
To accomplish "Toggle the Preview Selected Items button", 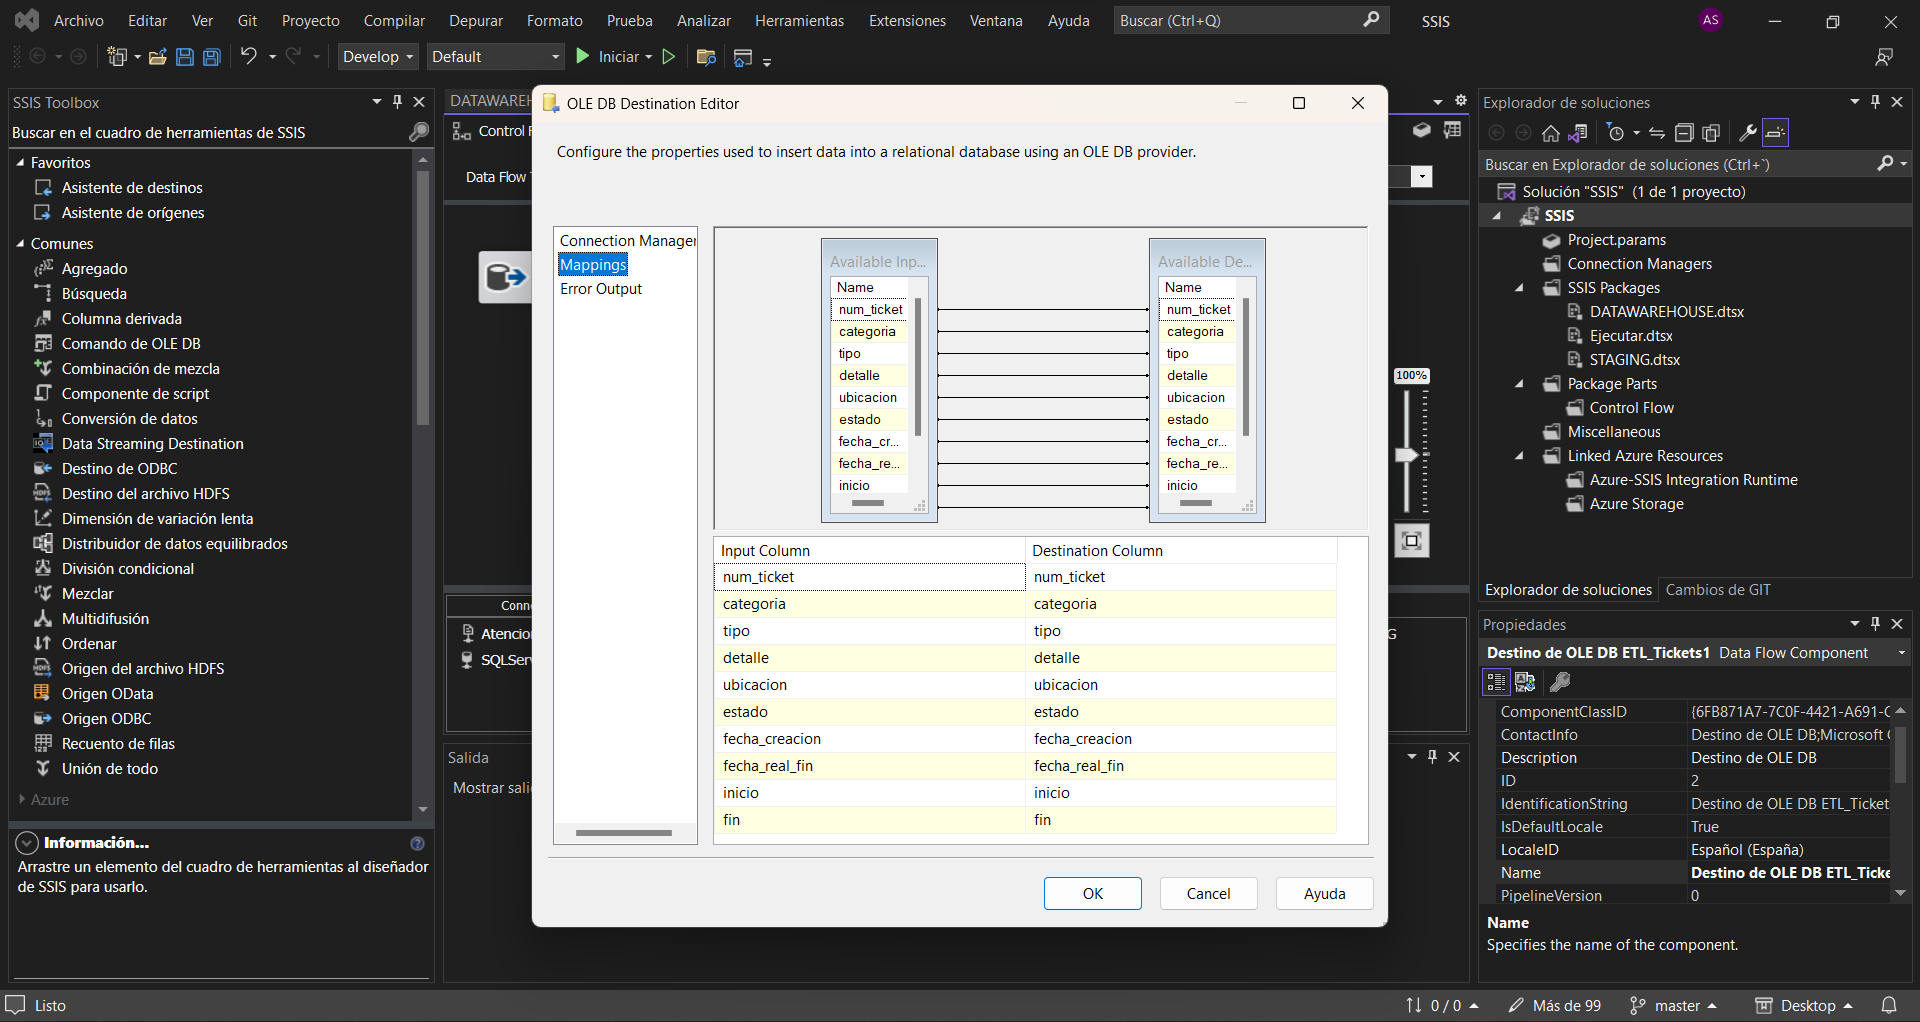I will [x=1775, y=133].
